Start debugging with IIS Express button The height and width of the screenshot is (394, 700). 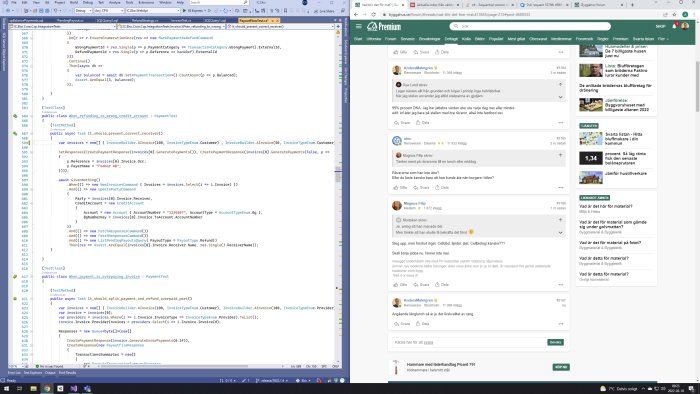pyautogui.click(x=194, y=10)
